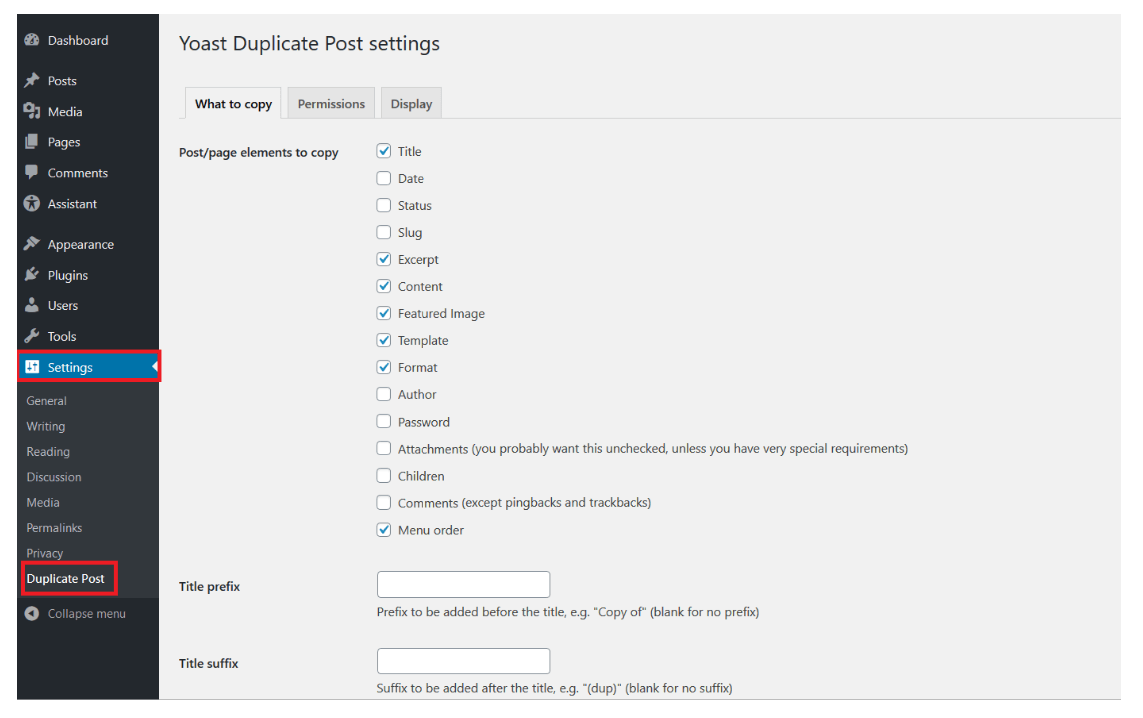Select the What to copy tab
Screen dimensions: 1143x718
pos(233,104)
